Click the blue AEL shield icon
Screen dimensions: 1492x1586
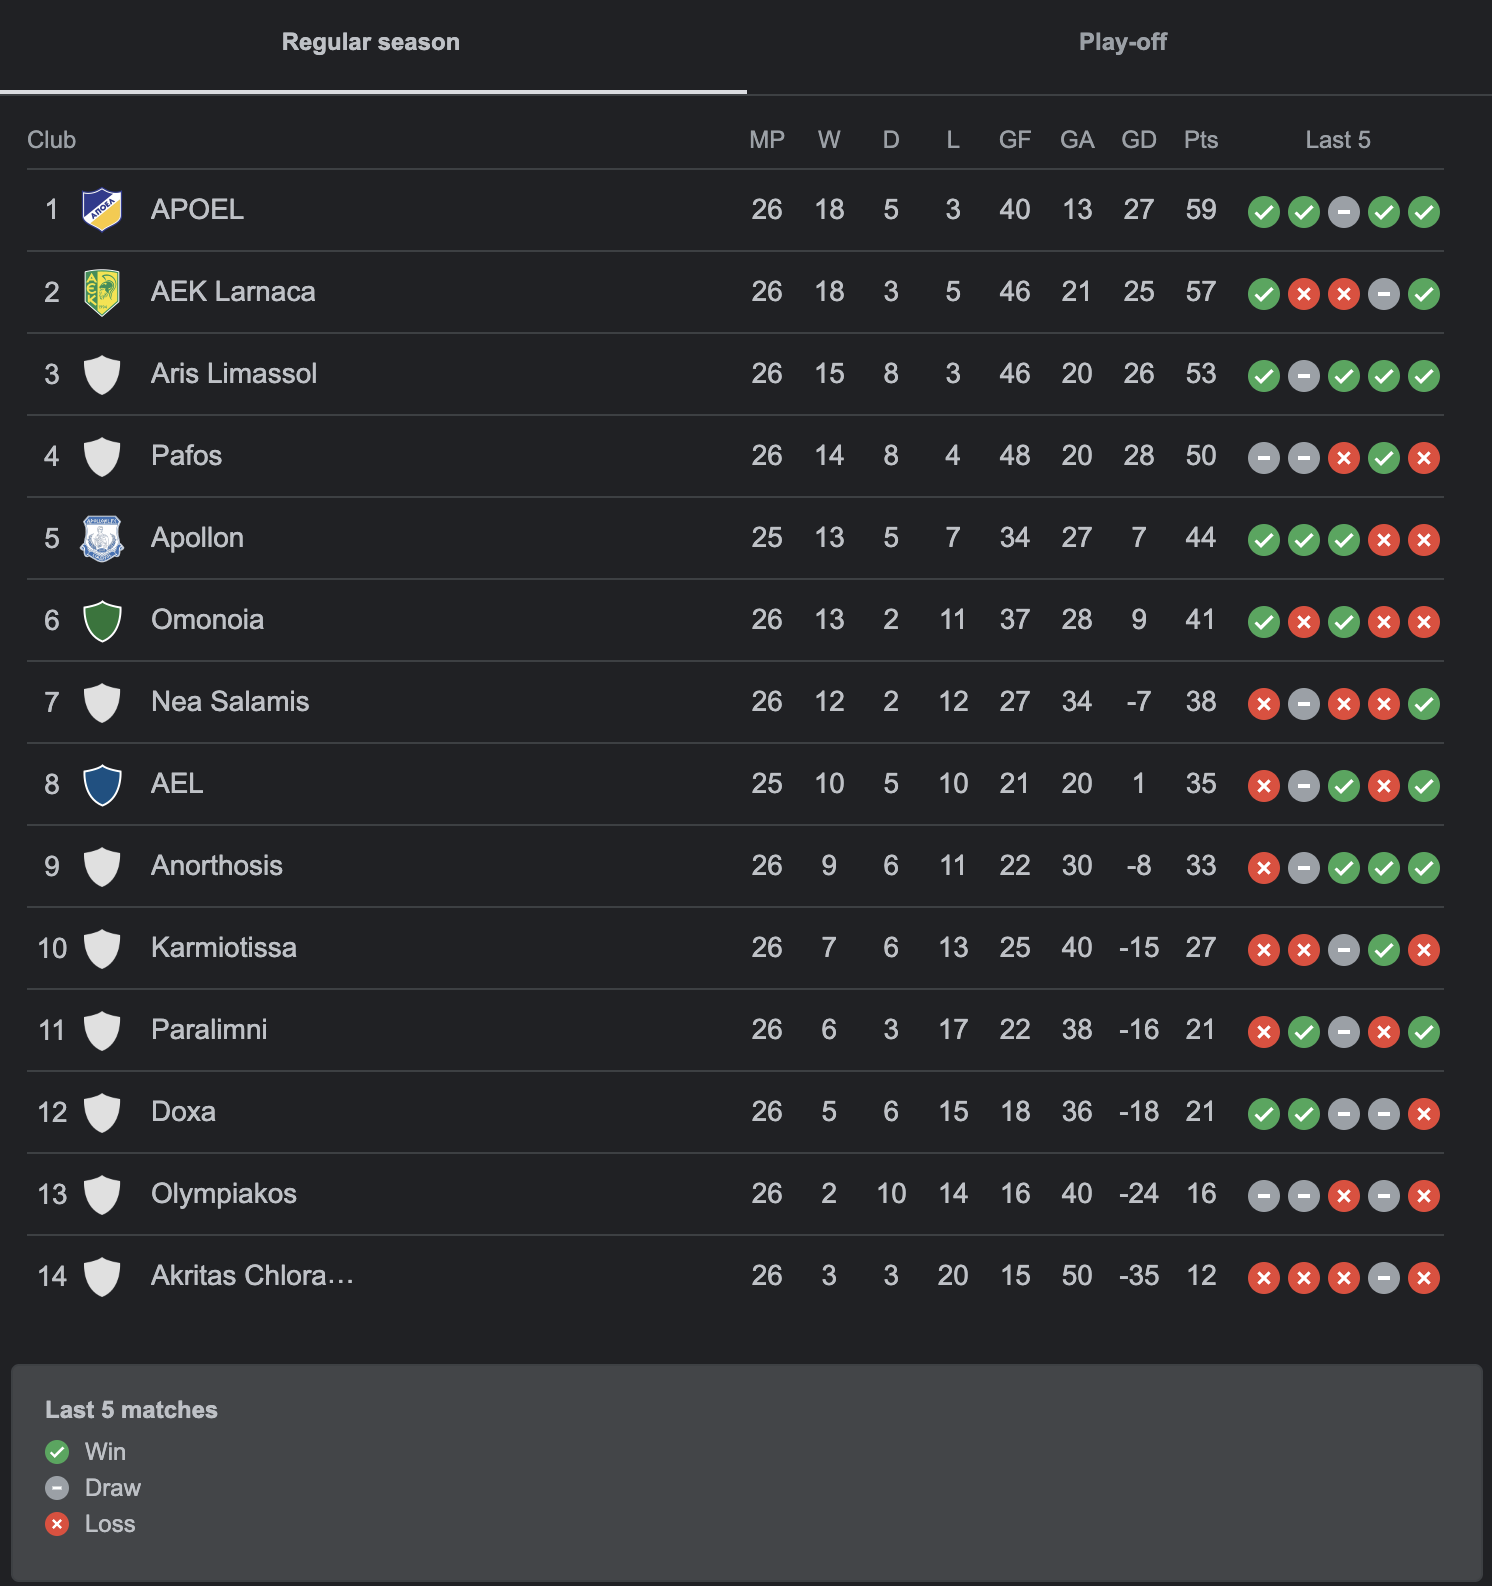[102, 784]
